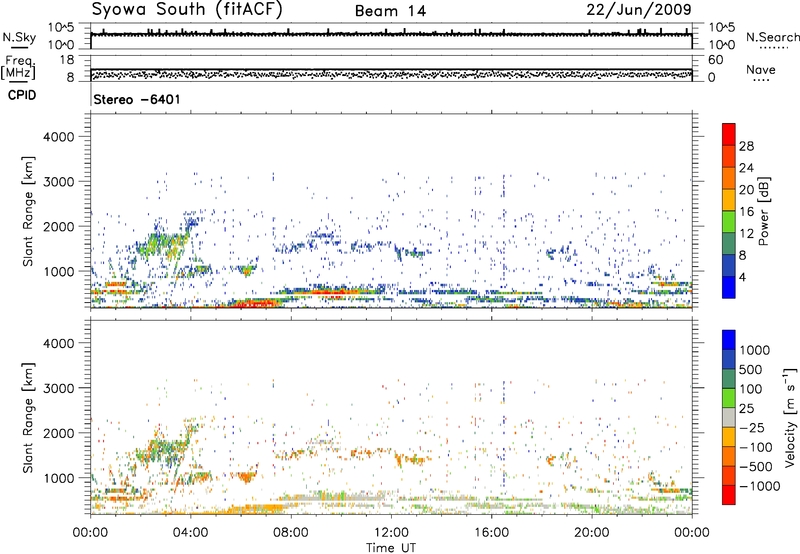This screenshot has height=554, width=800.
Task: Select the -500 label on Velocity colorbar
Action: tap(756, 466)
